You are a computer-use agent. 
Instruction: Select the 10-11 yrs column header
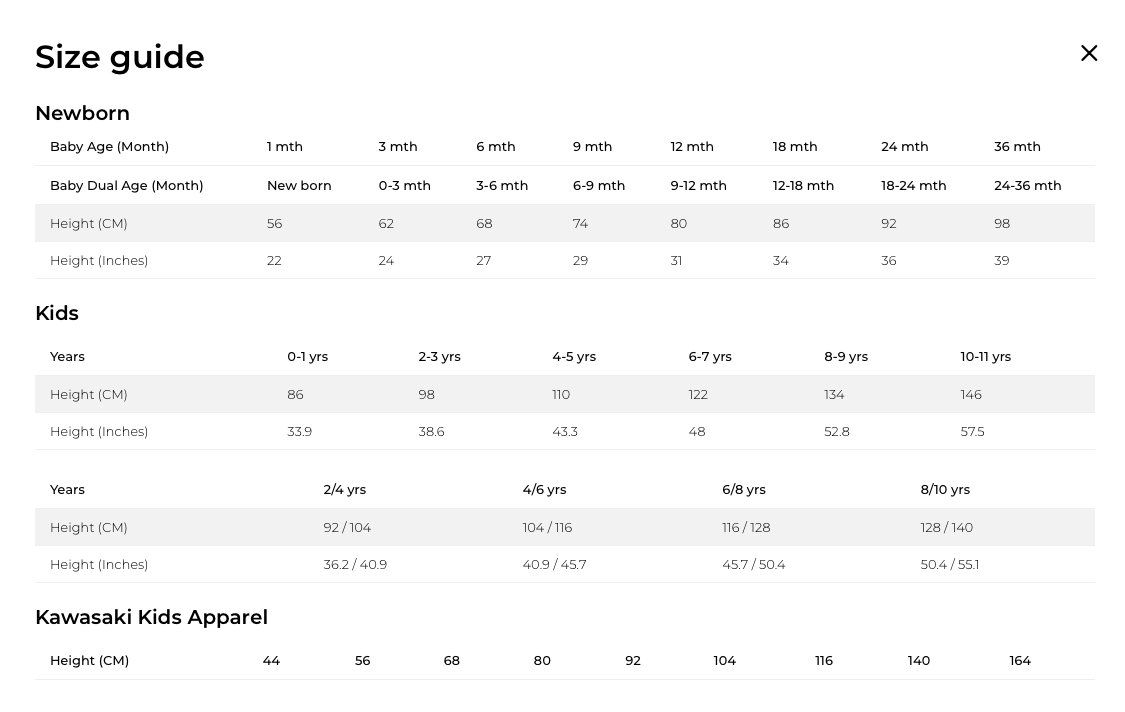985,356
